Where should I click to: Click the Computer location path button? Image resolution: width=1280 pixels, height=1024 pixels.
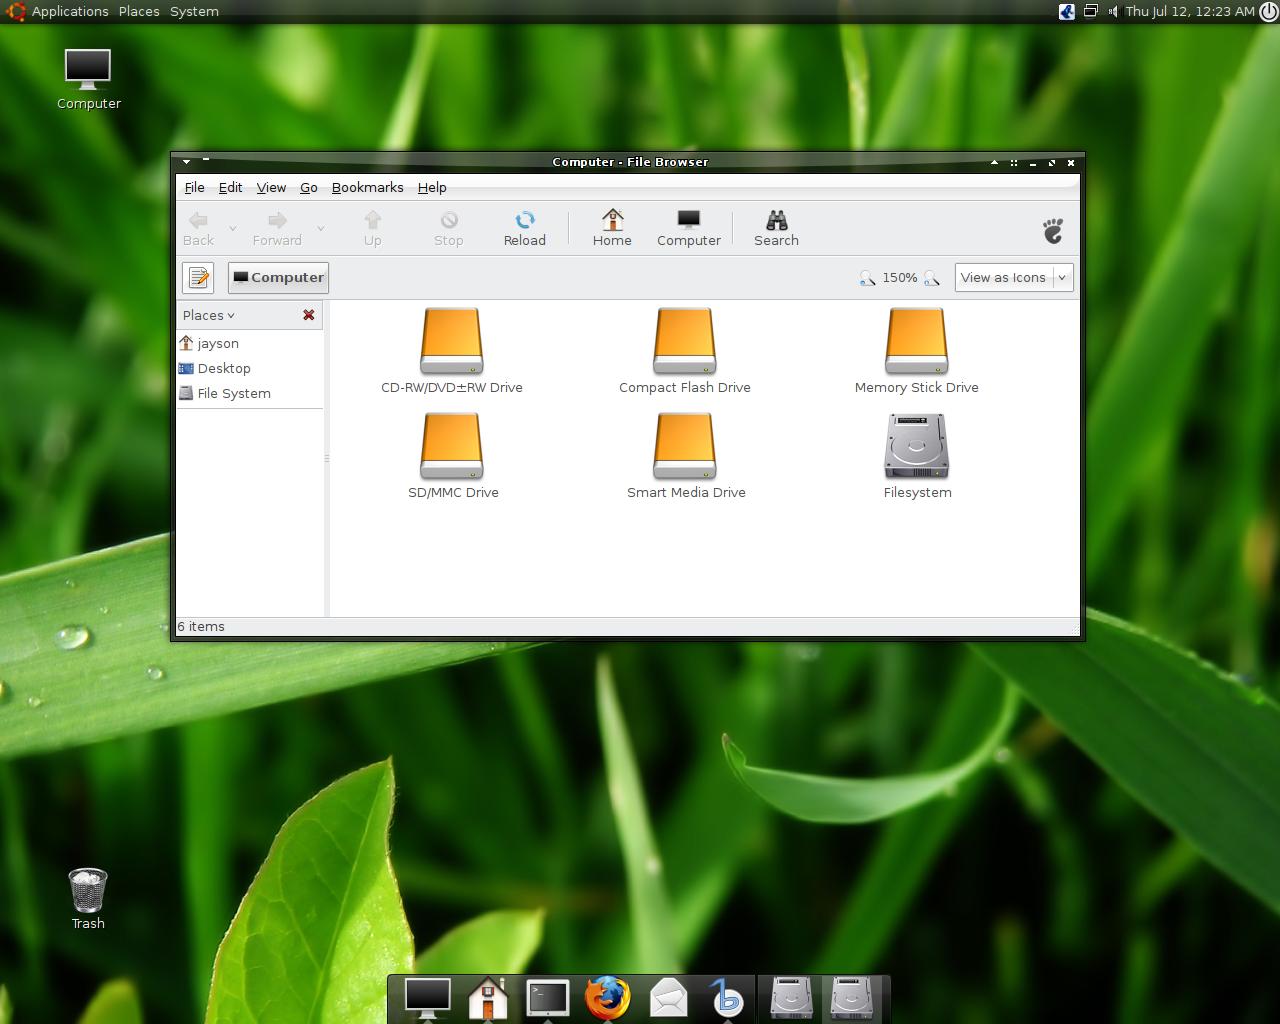tap(278, 277)
